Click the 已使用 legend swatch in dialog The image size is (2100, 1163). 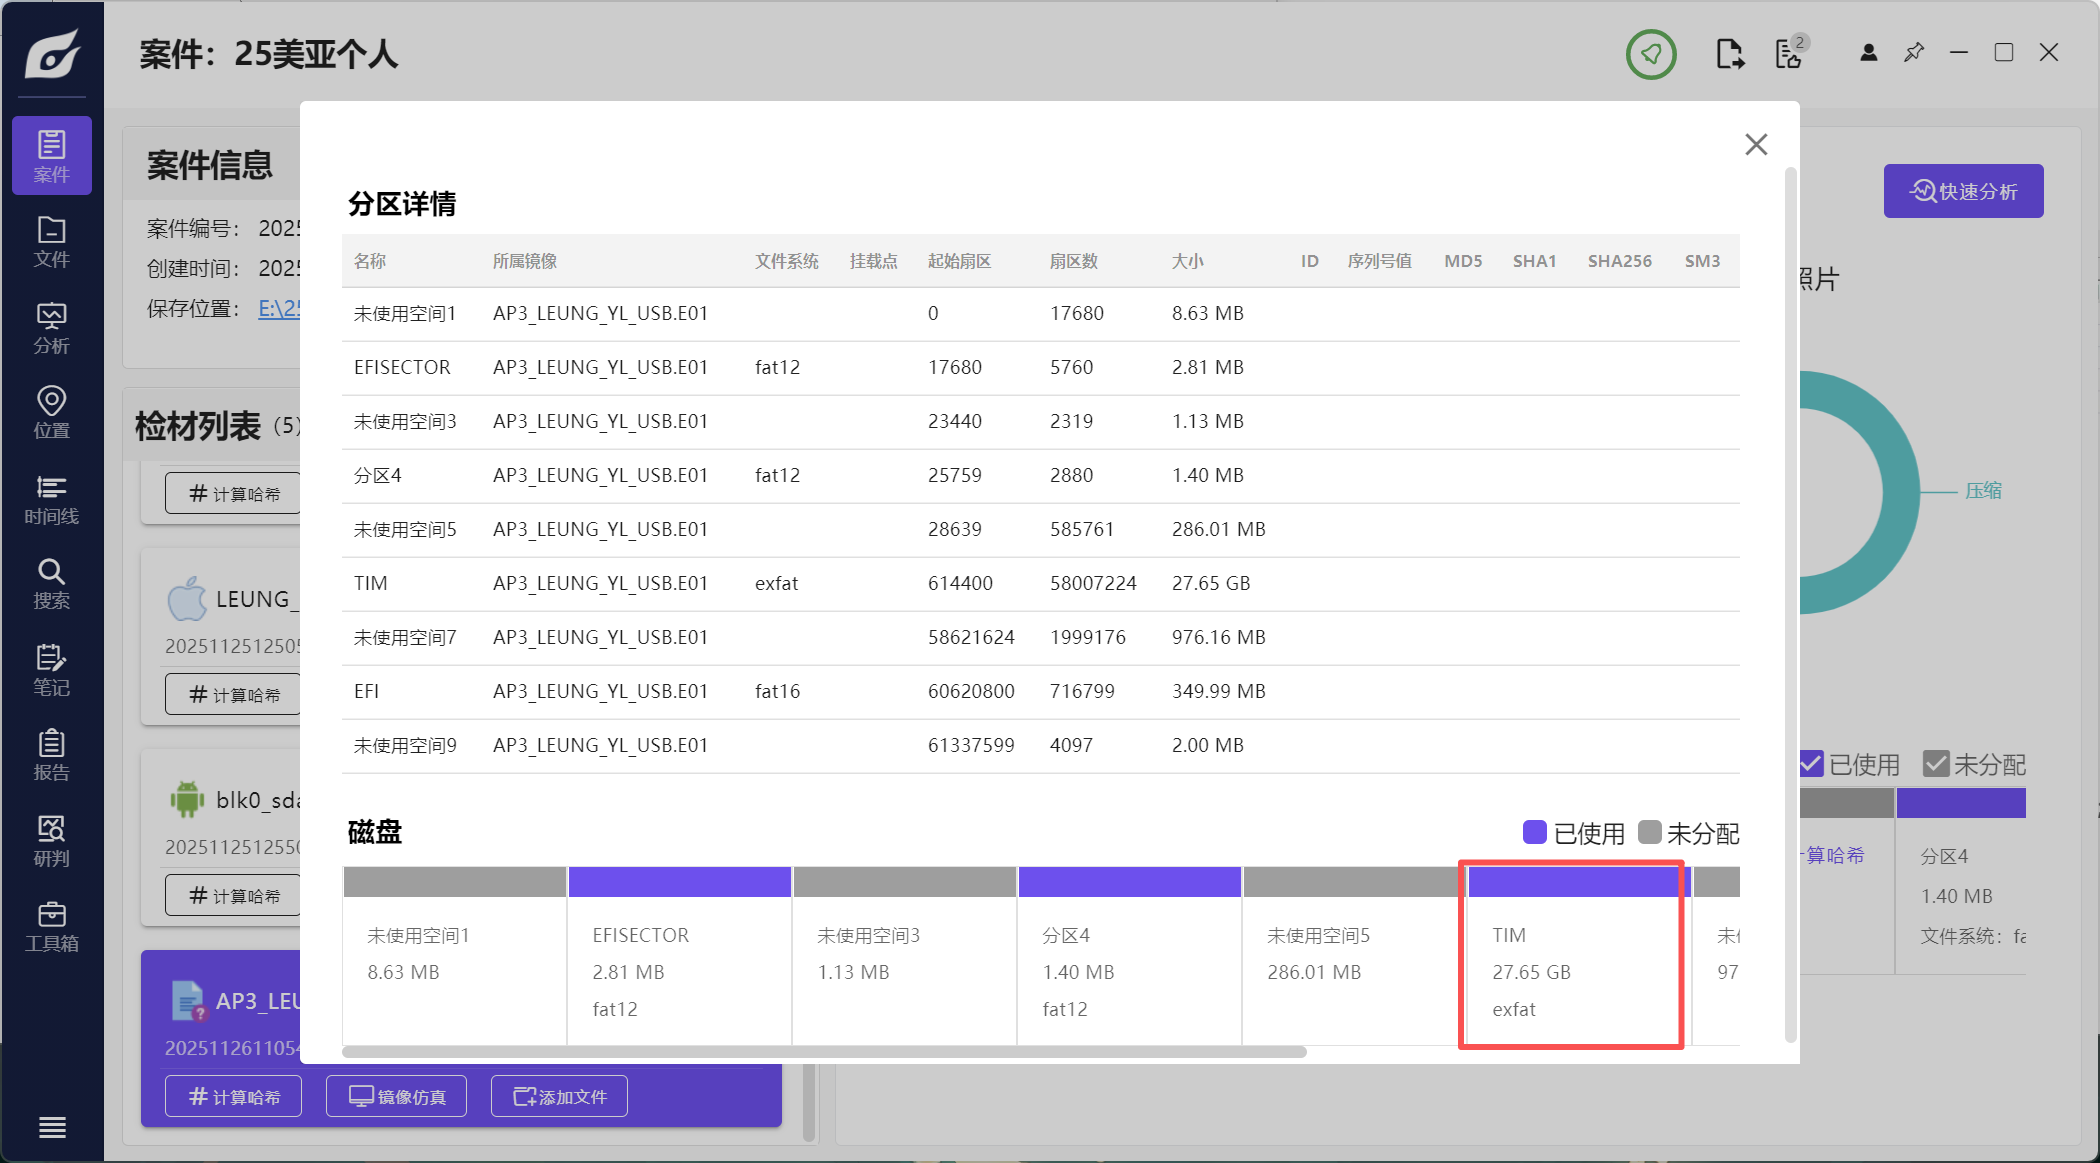[x=1534, y=832]
